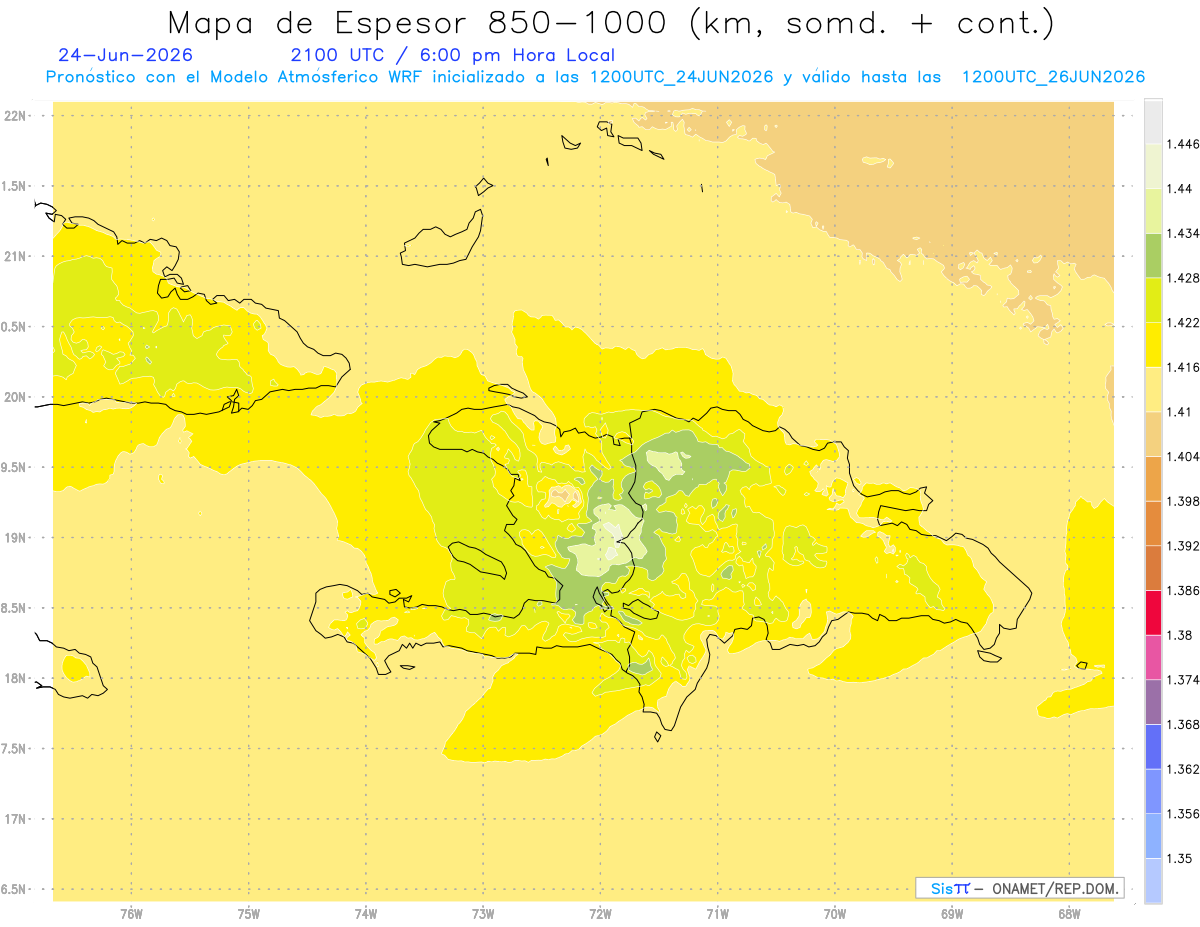The width and height of the screenshot is (1200, 927).
Task: Select the '20N' latitude label
Action: point(15,397)
